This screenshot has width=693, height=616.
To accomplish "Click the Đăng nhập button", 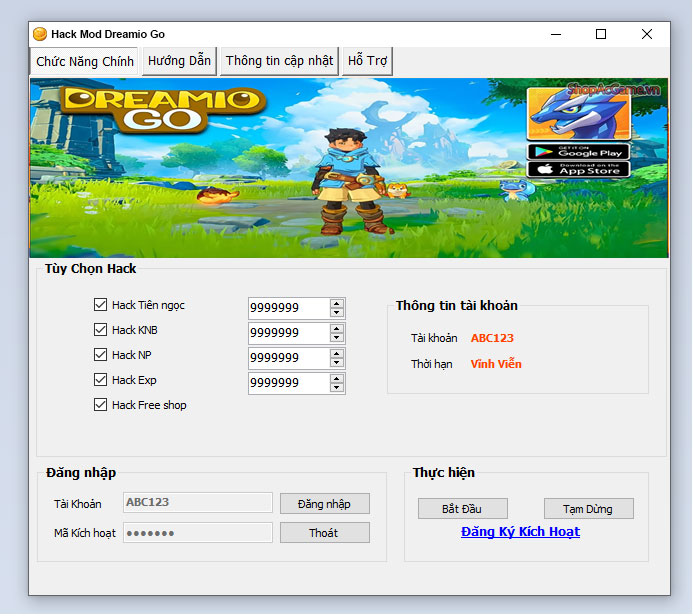I will tap(324, 504).
